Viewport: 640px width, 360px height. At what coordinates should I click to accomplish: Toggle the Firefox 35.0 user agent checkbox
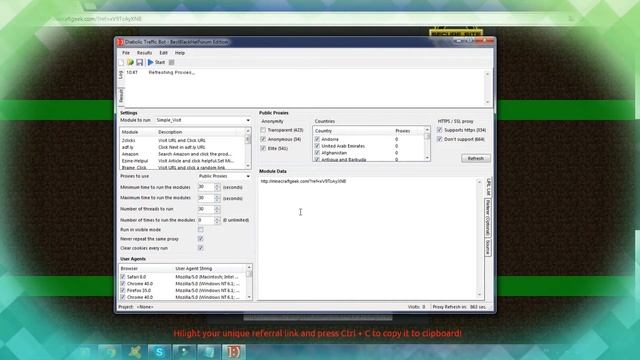click(x=123, y=291)
